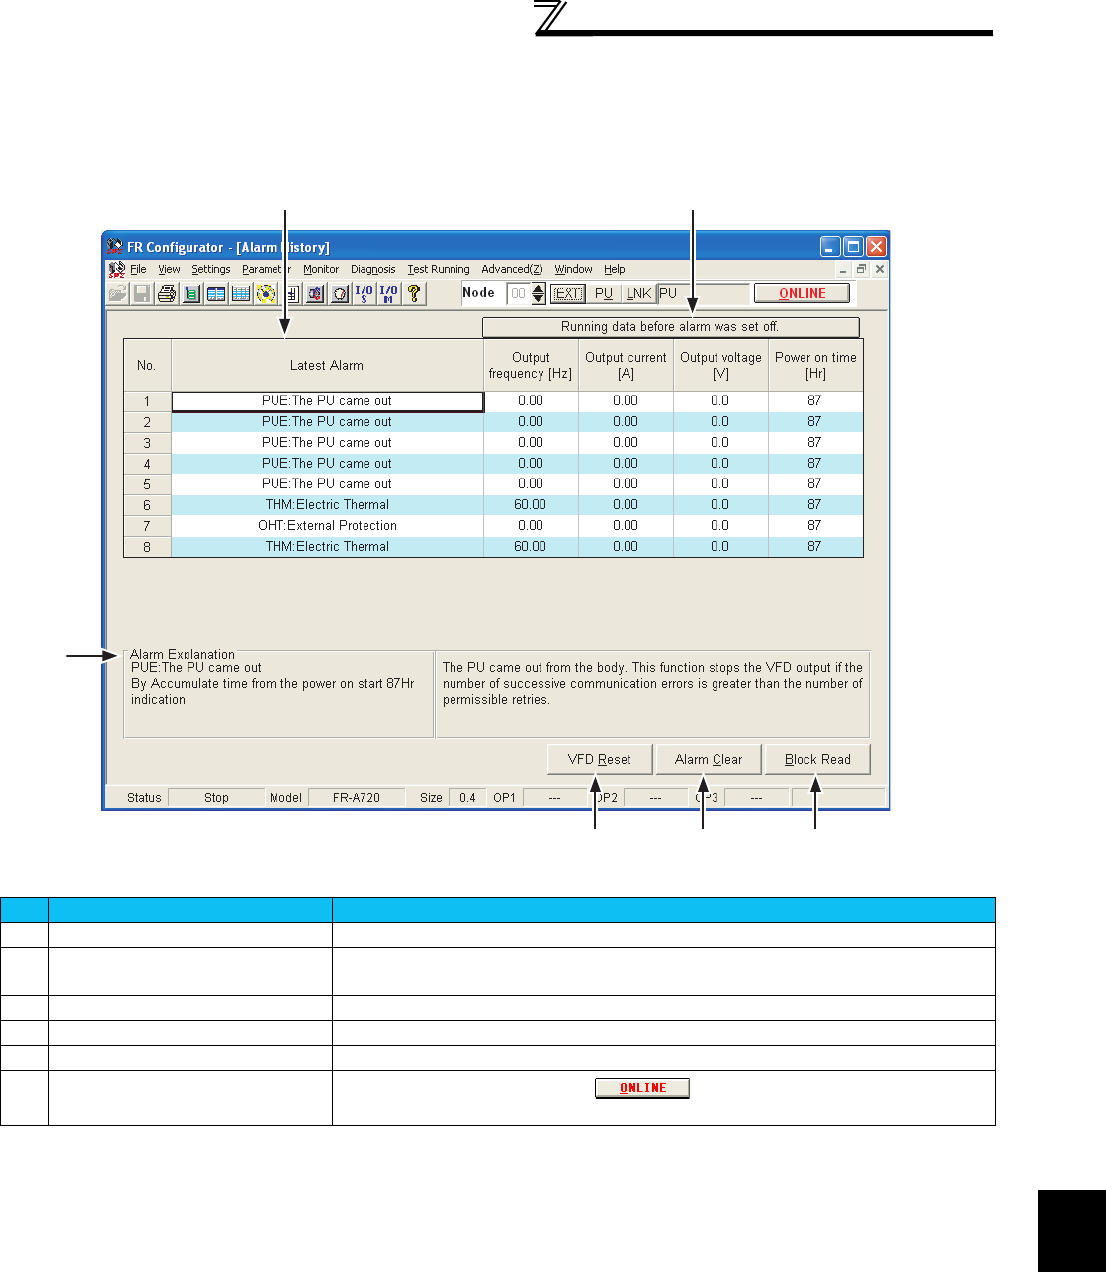The width and height of the screenshot is (1106, 1272).
Task: Click the Print toolbar icon
Action: [x=166, y=293]
